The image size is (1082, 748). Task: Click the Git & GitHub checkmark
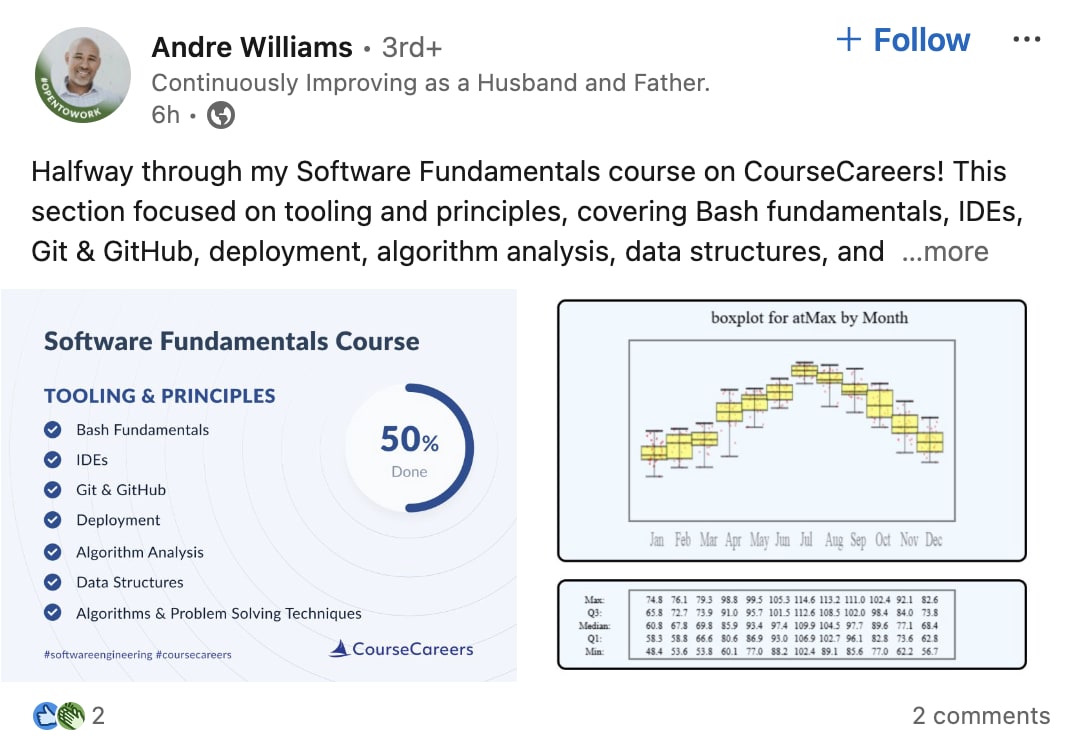coord(52,489)
